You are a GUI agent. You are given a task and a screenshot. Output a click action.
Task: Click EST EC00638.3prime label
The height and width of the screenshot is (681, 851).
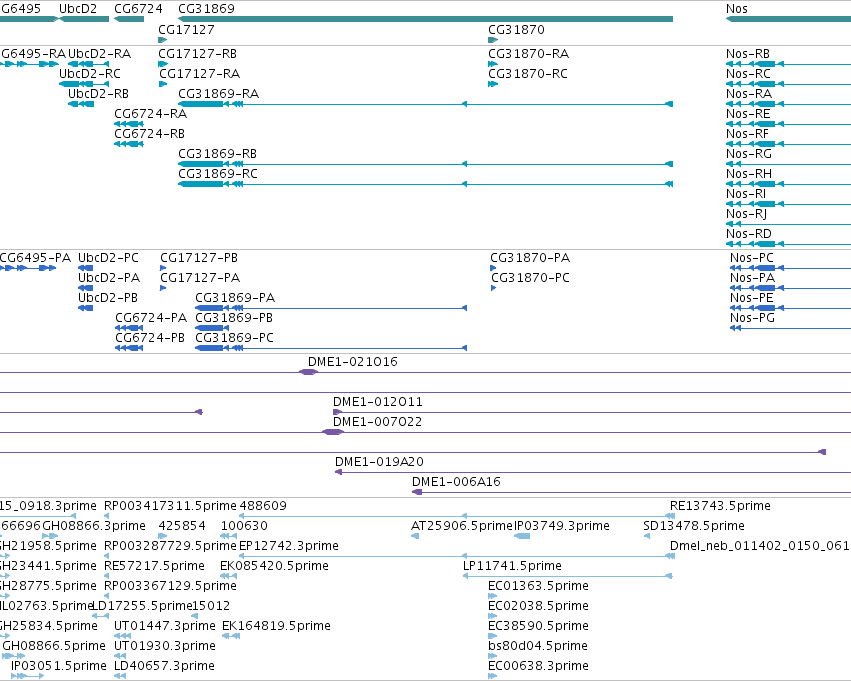(x=538, y=666)
